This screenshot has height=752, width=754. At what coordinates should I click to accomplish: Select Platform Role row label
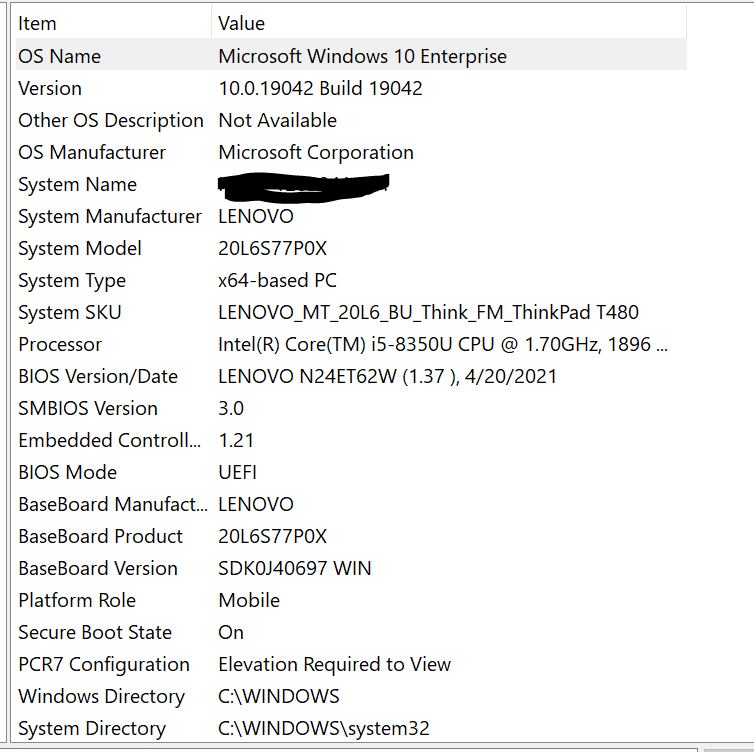point(77,601)
